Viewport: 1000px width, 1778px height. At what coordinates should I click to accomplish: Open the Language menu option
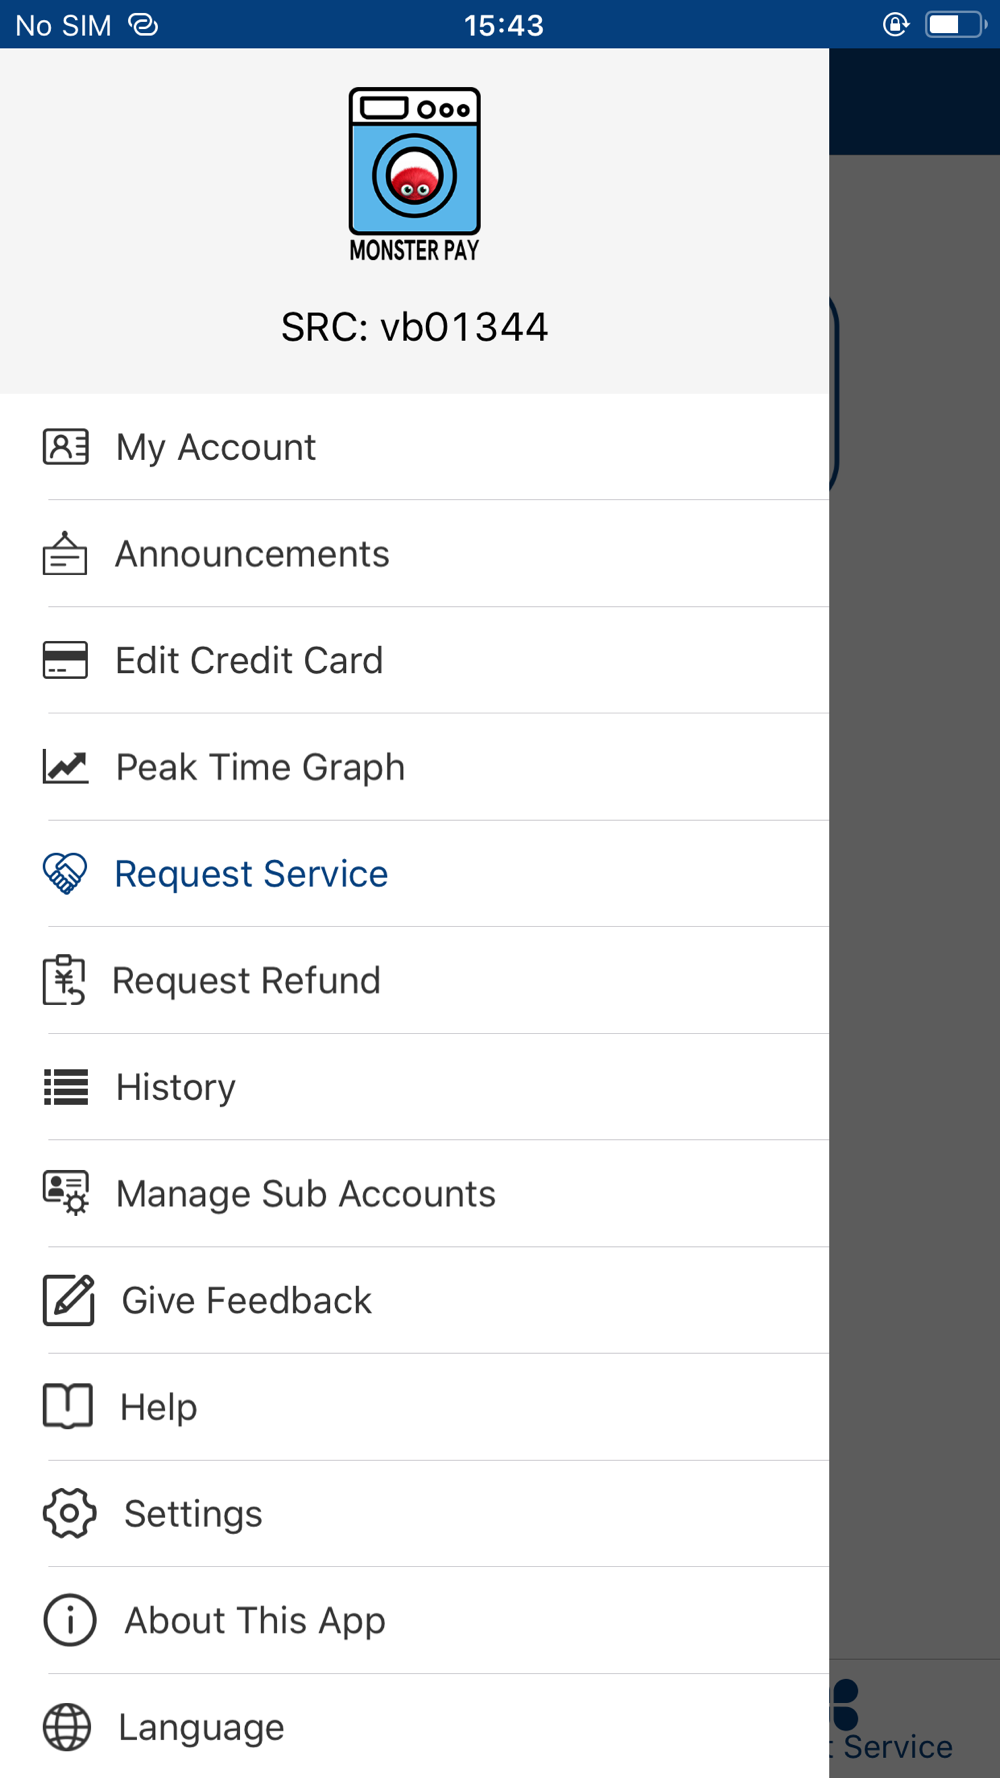pos(201,1727)
